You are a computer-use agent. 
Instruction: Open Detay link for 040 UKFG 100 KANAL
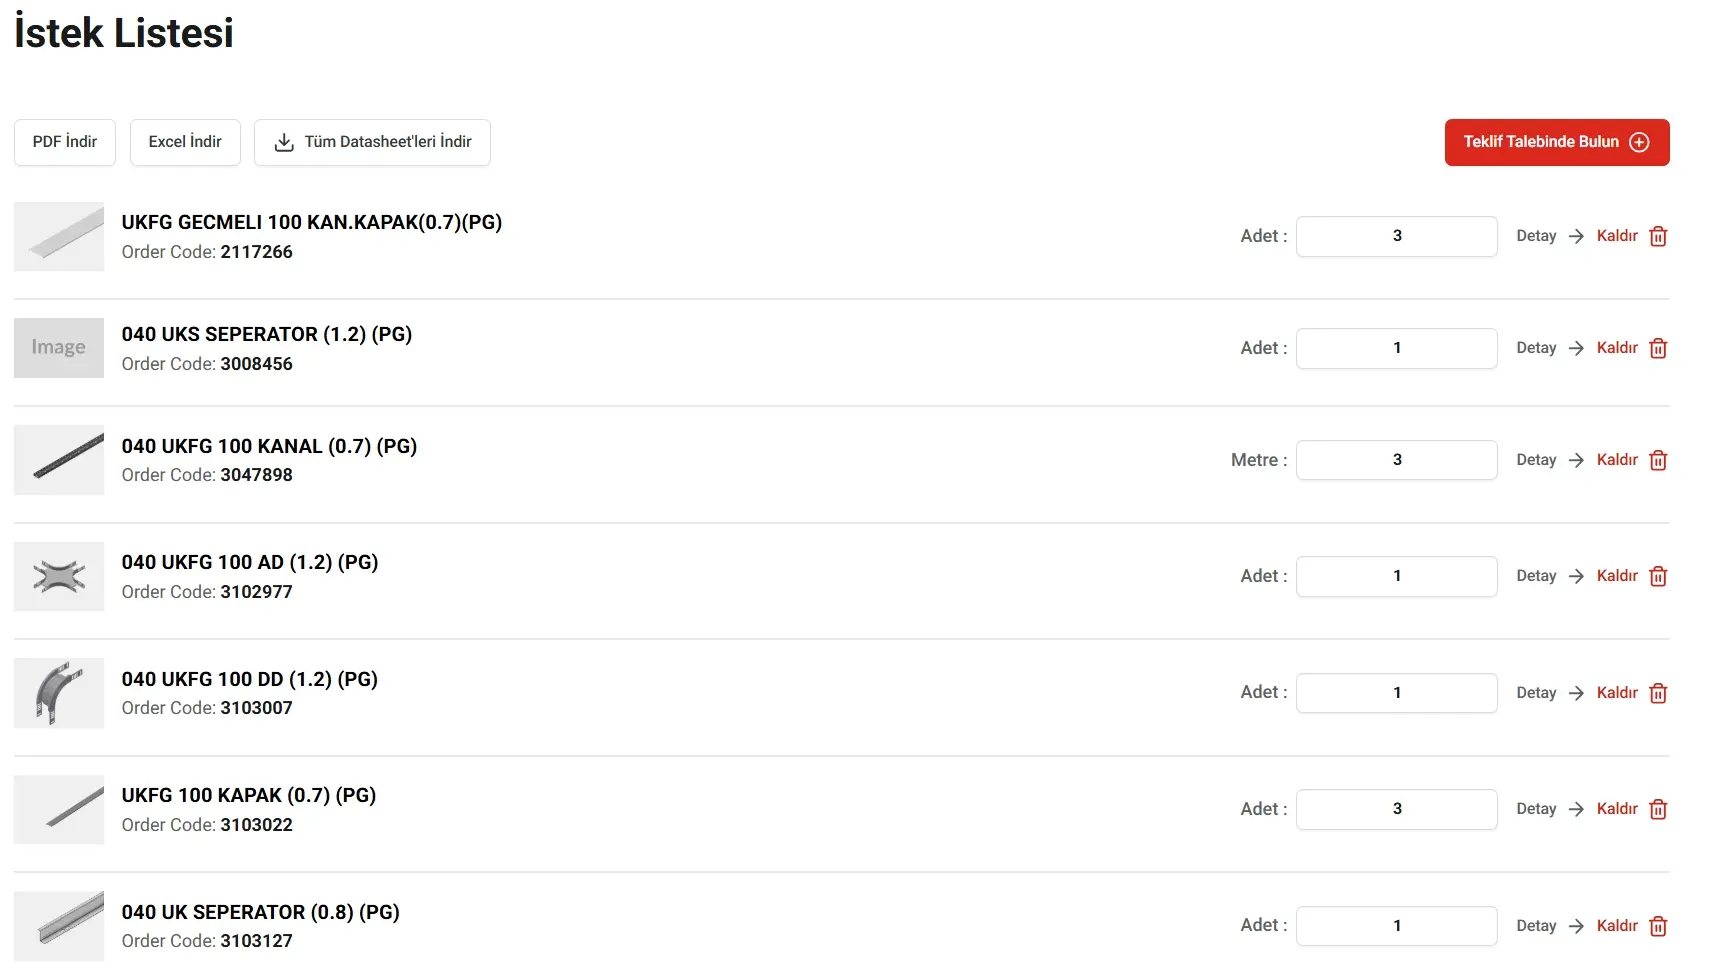coord(1536,460)
